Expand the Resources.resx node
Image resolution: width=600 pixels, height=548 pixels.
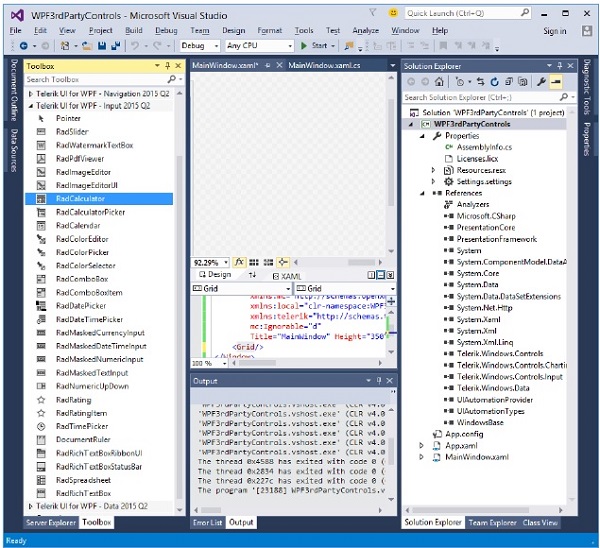click(x=434, y=170)
